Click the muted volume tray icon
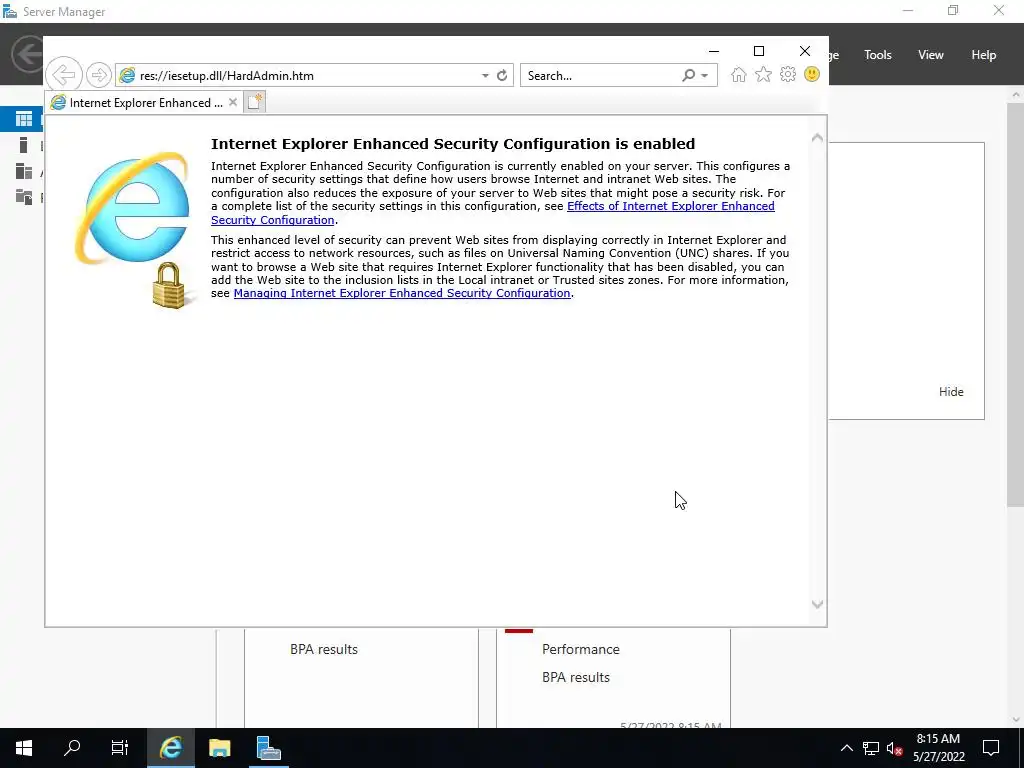This screenshot has height=768, width=1024. click(x=894, y=748)
